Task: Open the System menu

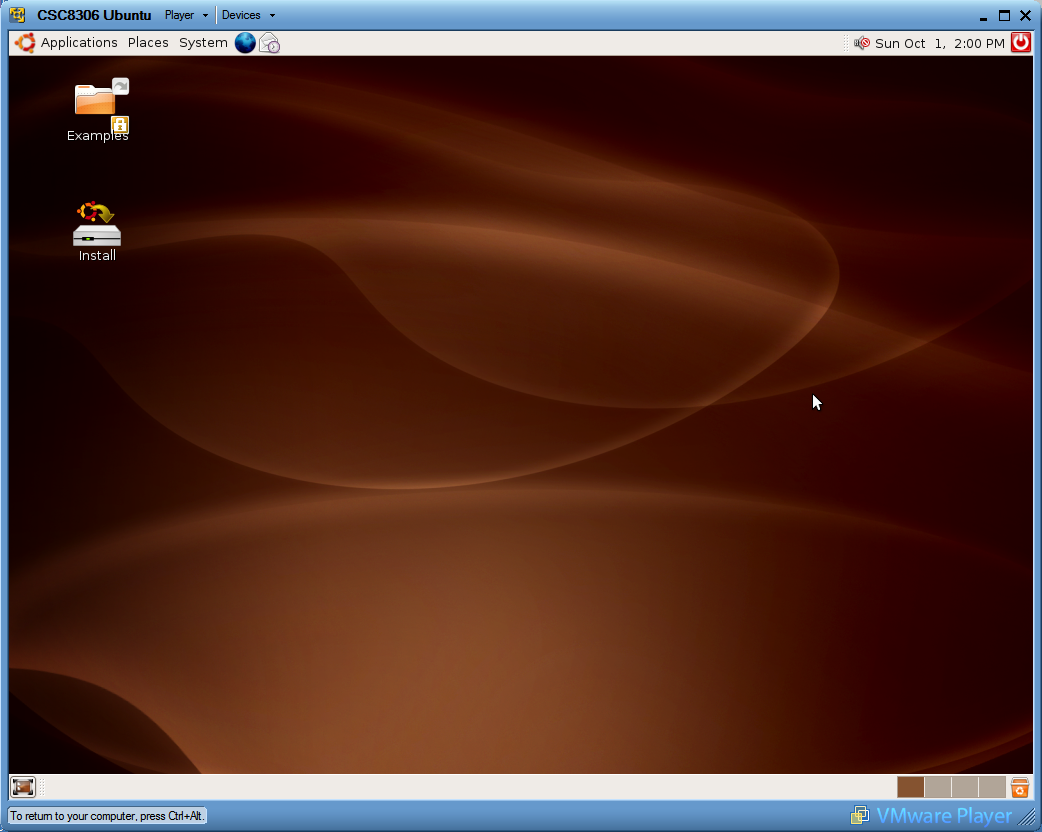Action: [203, 43]
